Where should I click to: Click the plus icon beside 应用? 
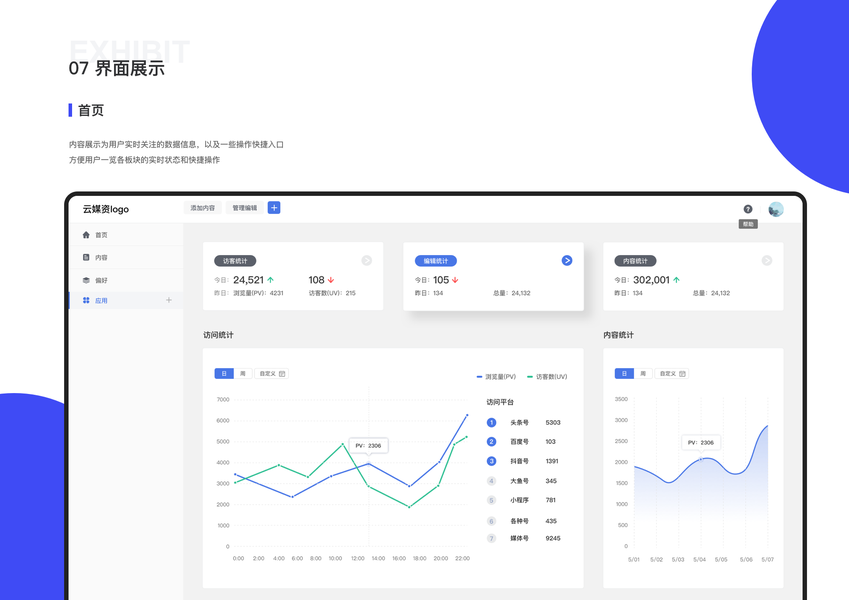point(169,300)
